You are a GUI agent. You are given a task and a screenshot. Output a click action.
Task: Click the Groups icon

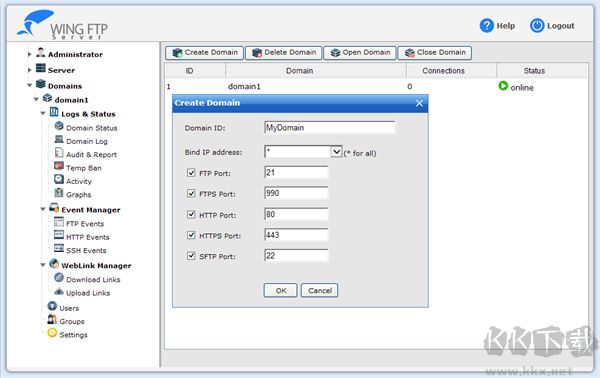coord(52,319)
